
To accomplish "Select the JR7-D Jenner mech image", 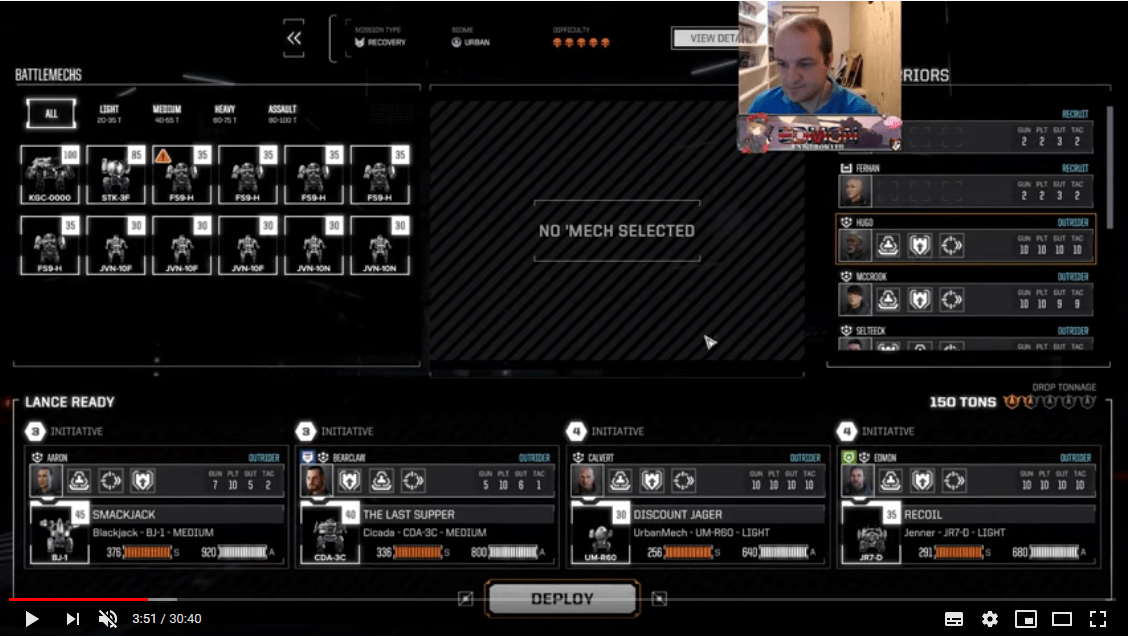I will [x=870, y=535].
